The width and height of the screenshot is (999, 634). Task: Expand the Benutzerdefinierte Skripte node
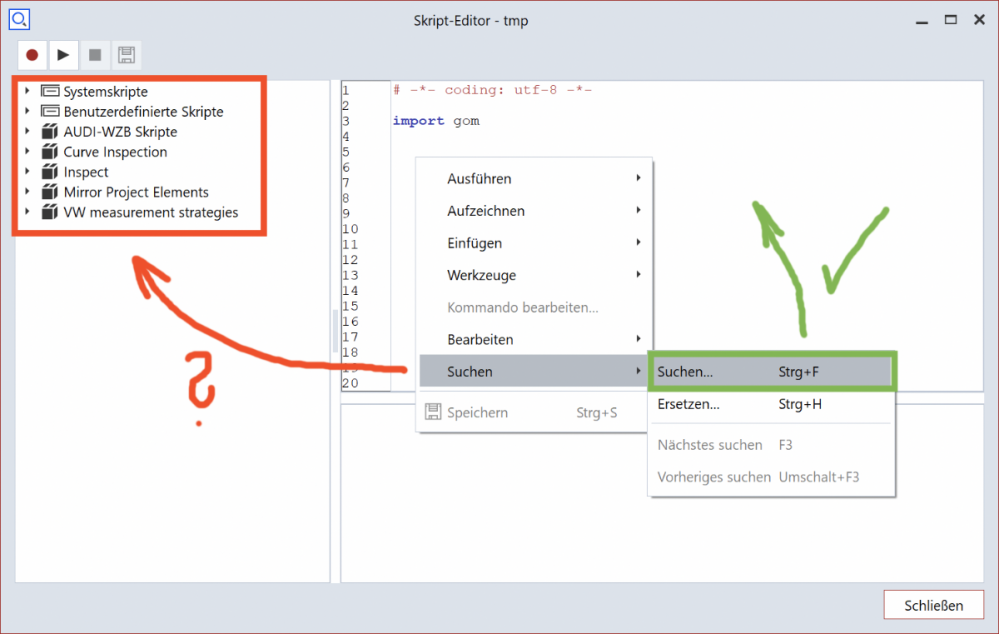coord(28,112)
